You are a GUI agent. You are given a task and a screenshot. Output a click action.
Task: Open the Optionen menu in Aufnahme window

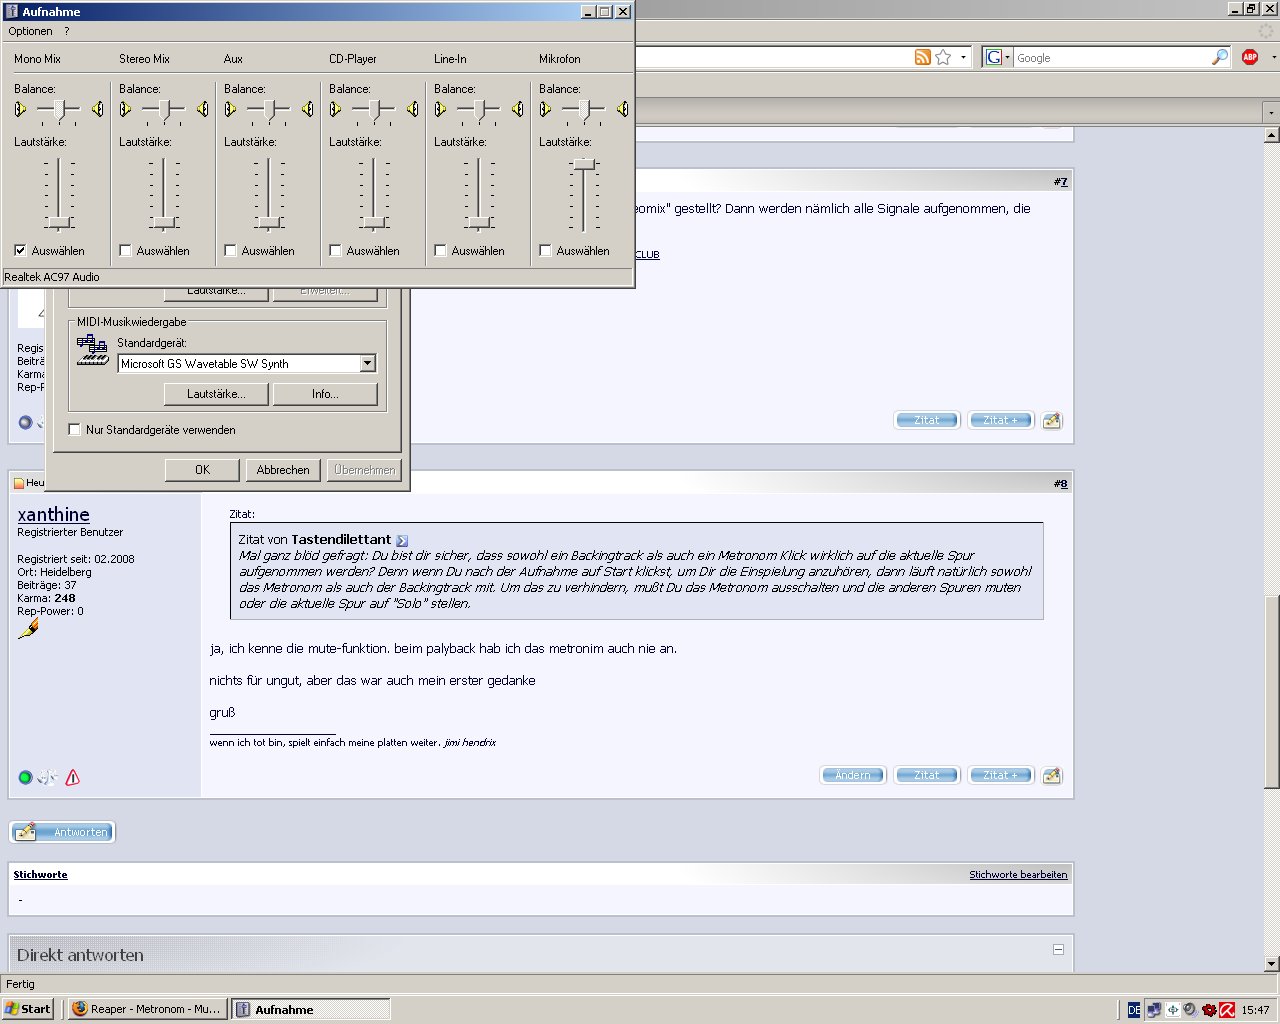pos(30,31)
